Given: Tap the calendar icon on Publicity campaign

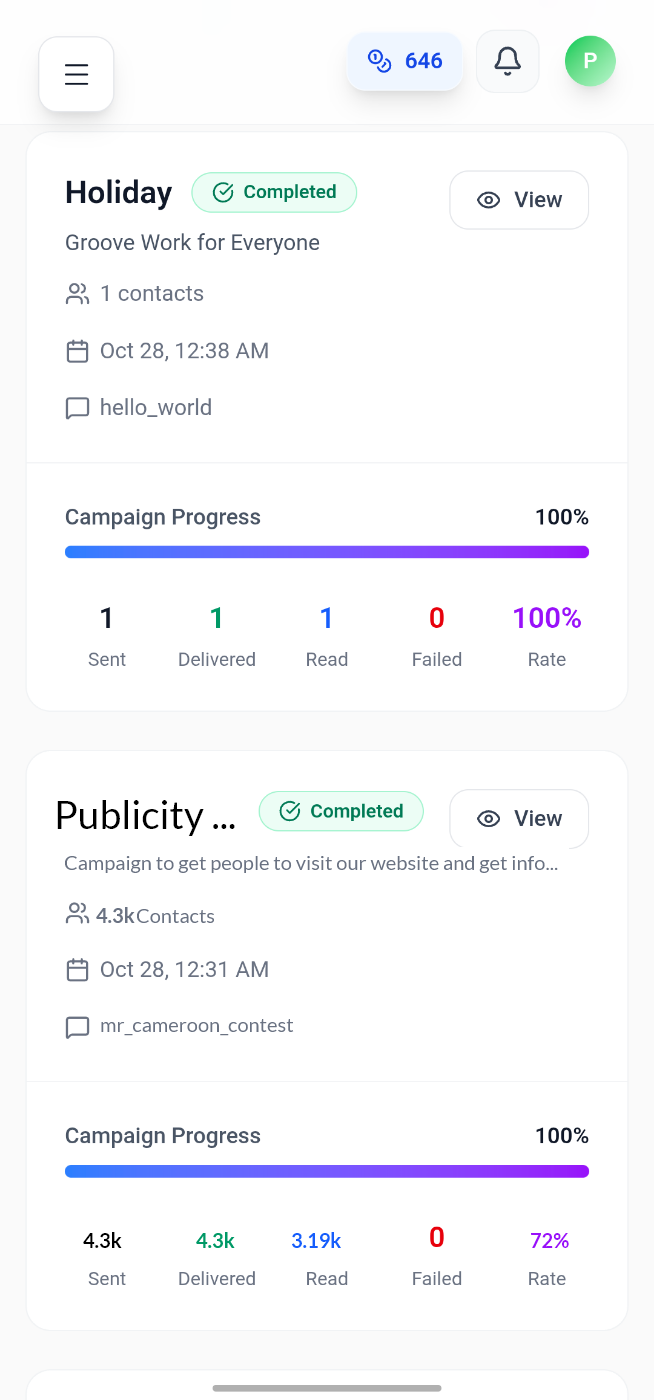Looking at the screenshot, I should [78, 969].
